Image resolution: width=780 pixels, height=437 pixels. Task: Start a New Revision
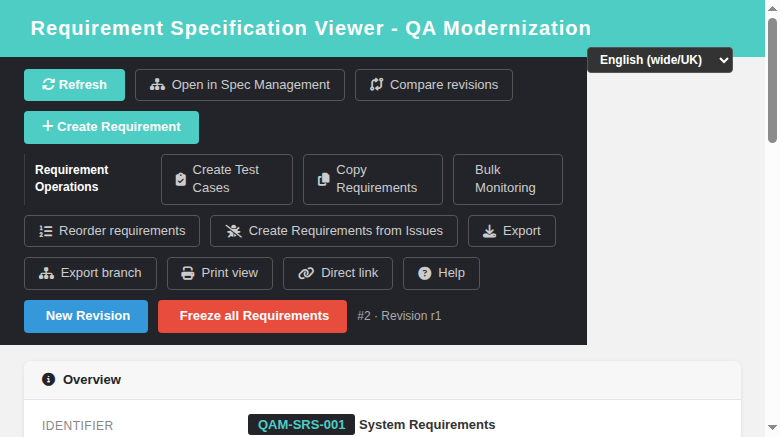pos(86,316)
